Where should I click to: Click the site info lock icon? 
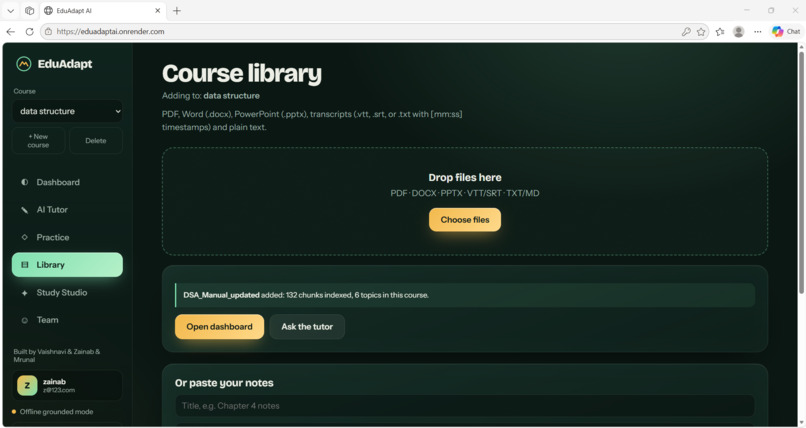pyautogui.click(x=48, y=32)
